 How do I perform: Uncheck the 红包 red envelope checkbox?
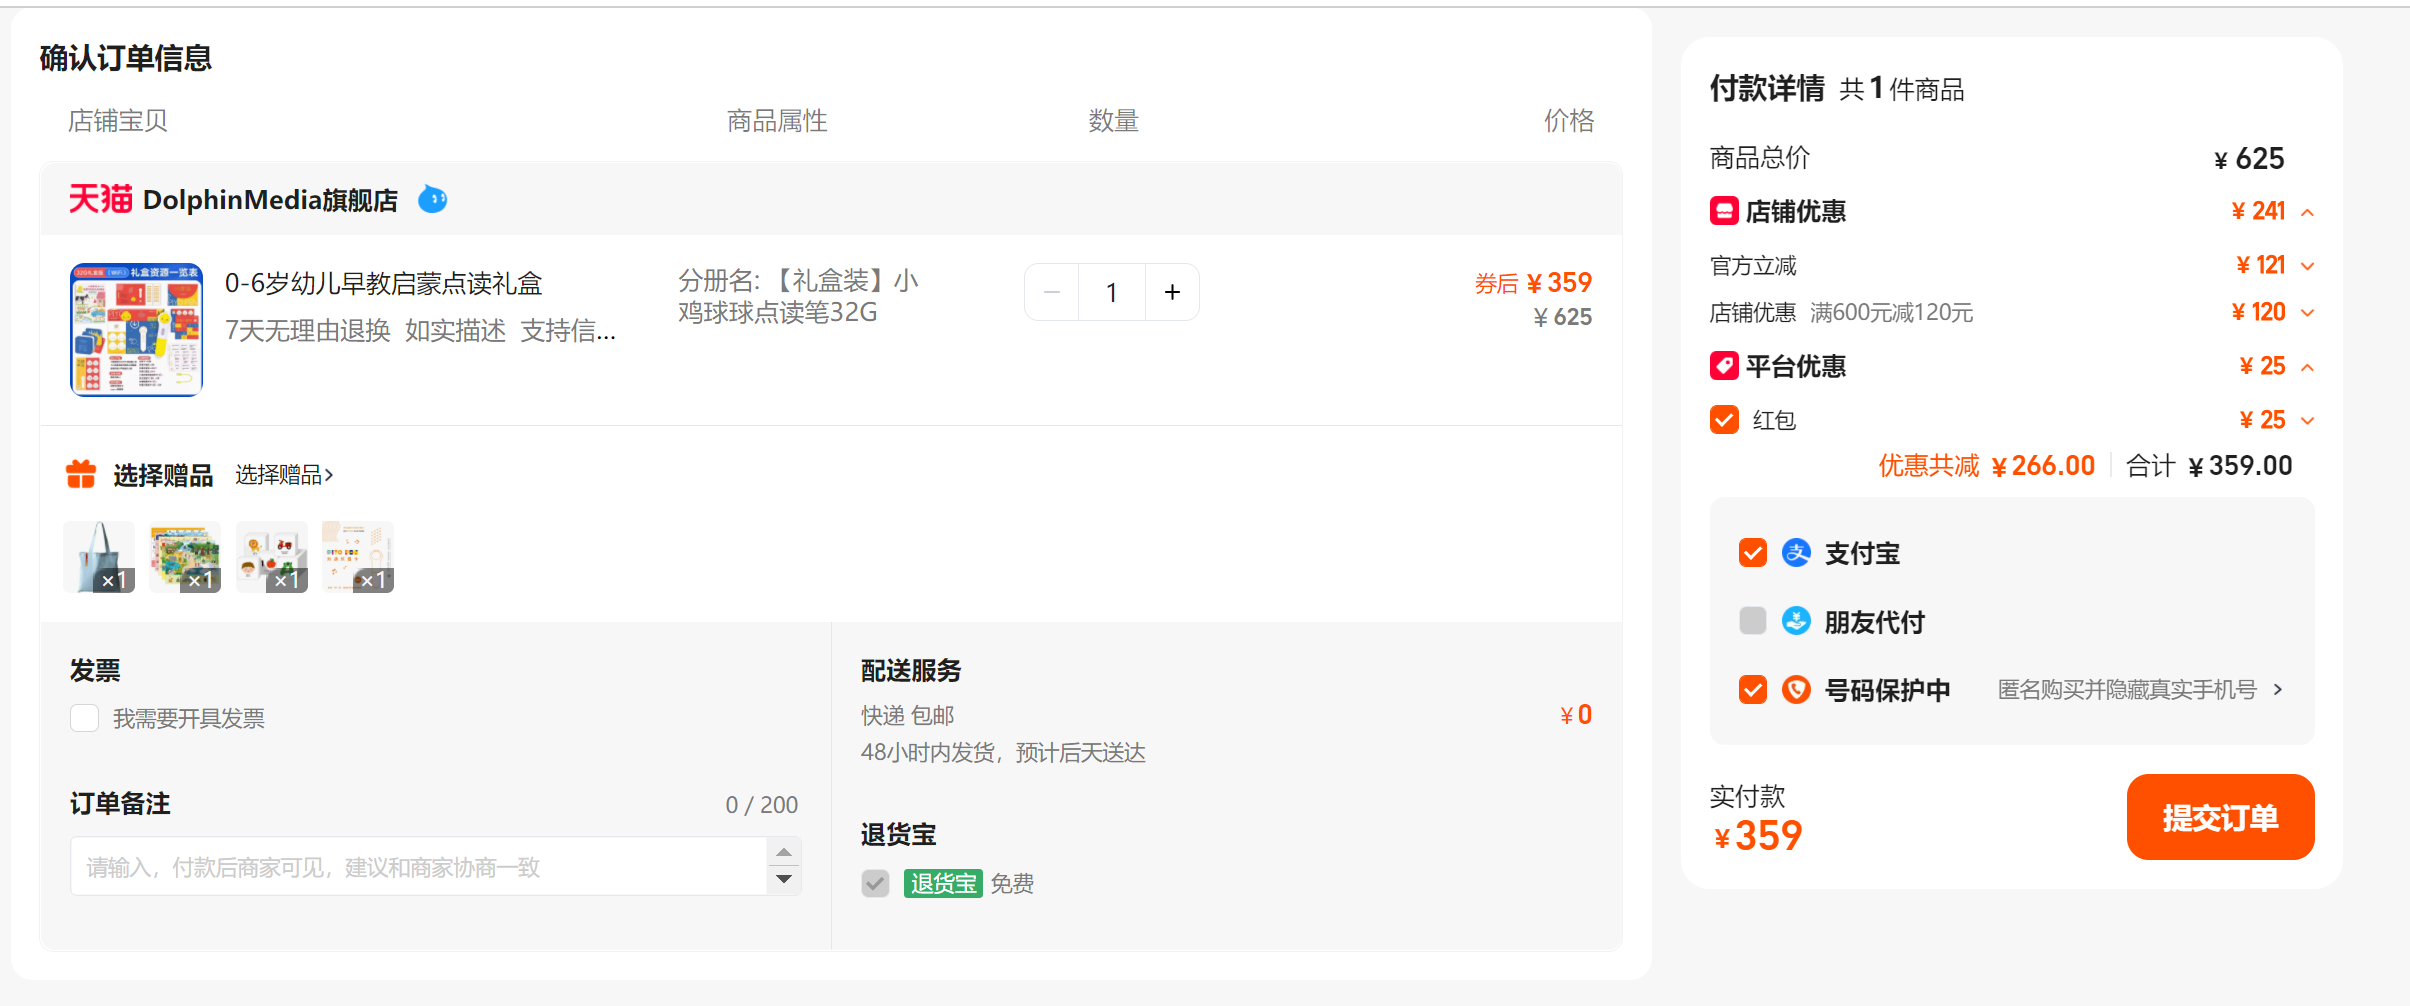point(1724,419)
